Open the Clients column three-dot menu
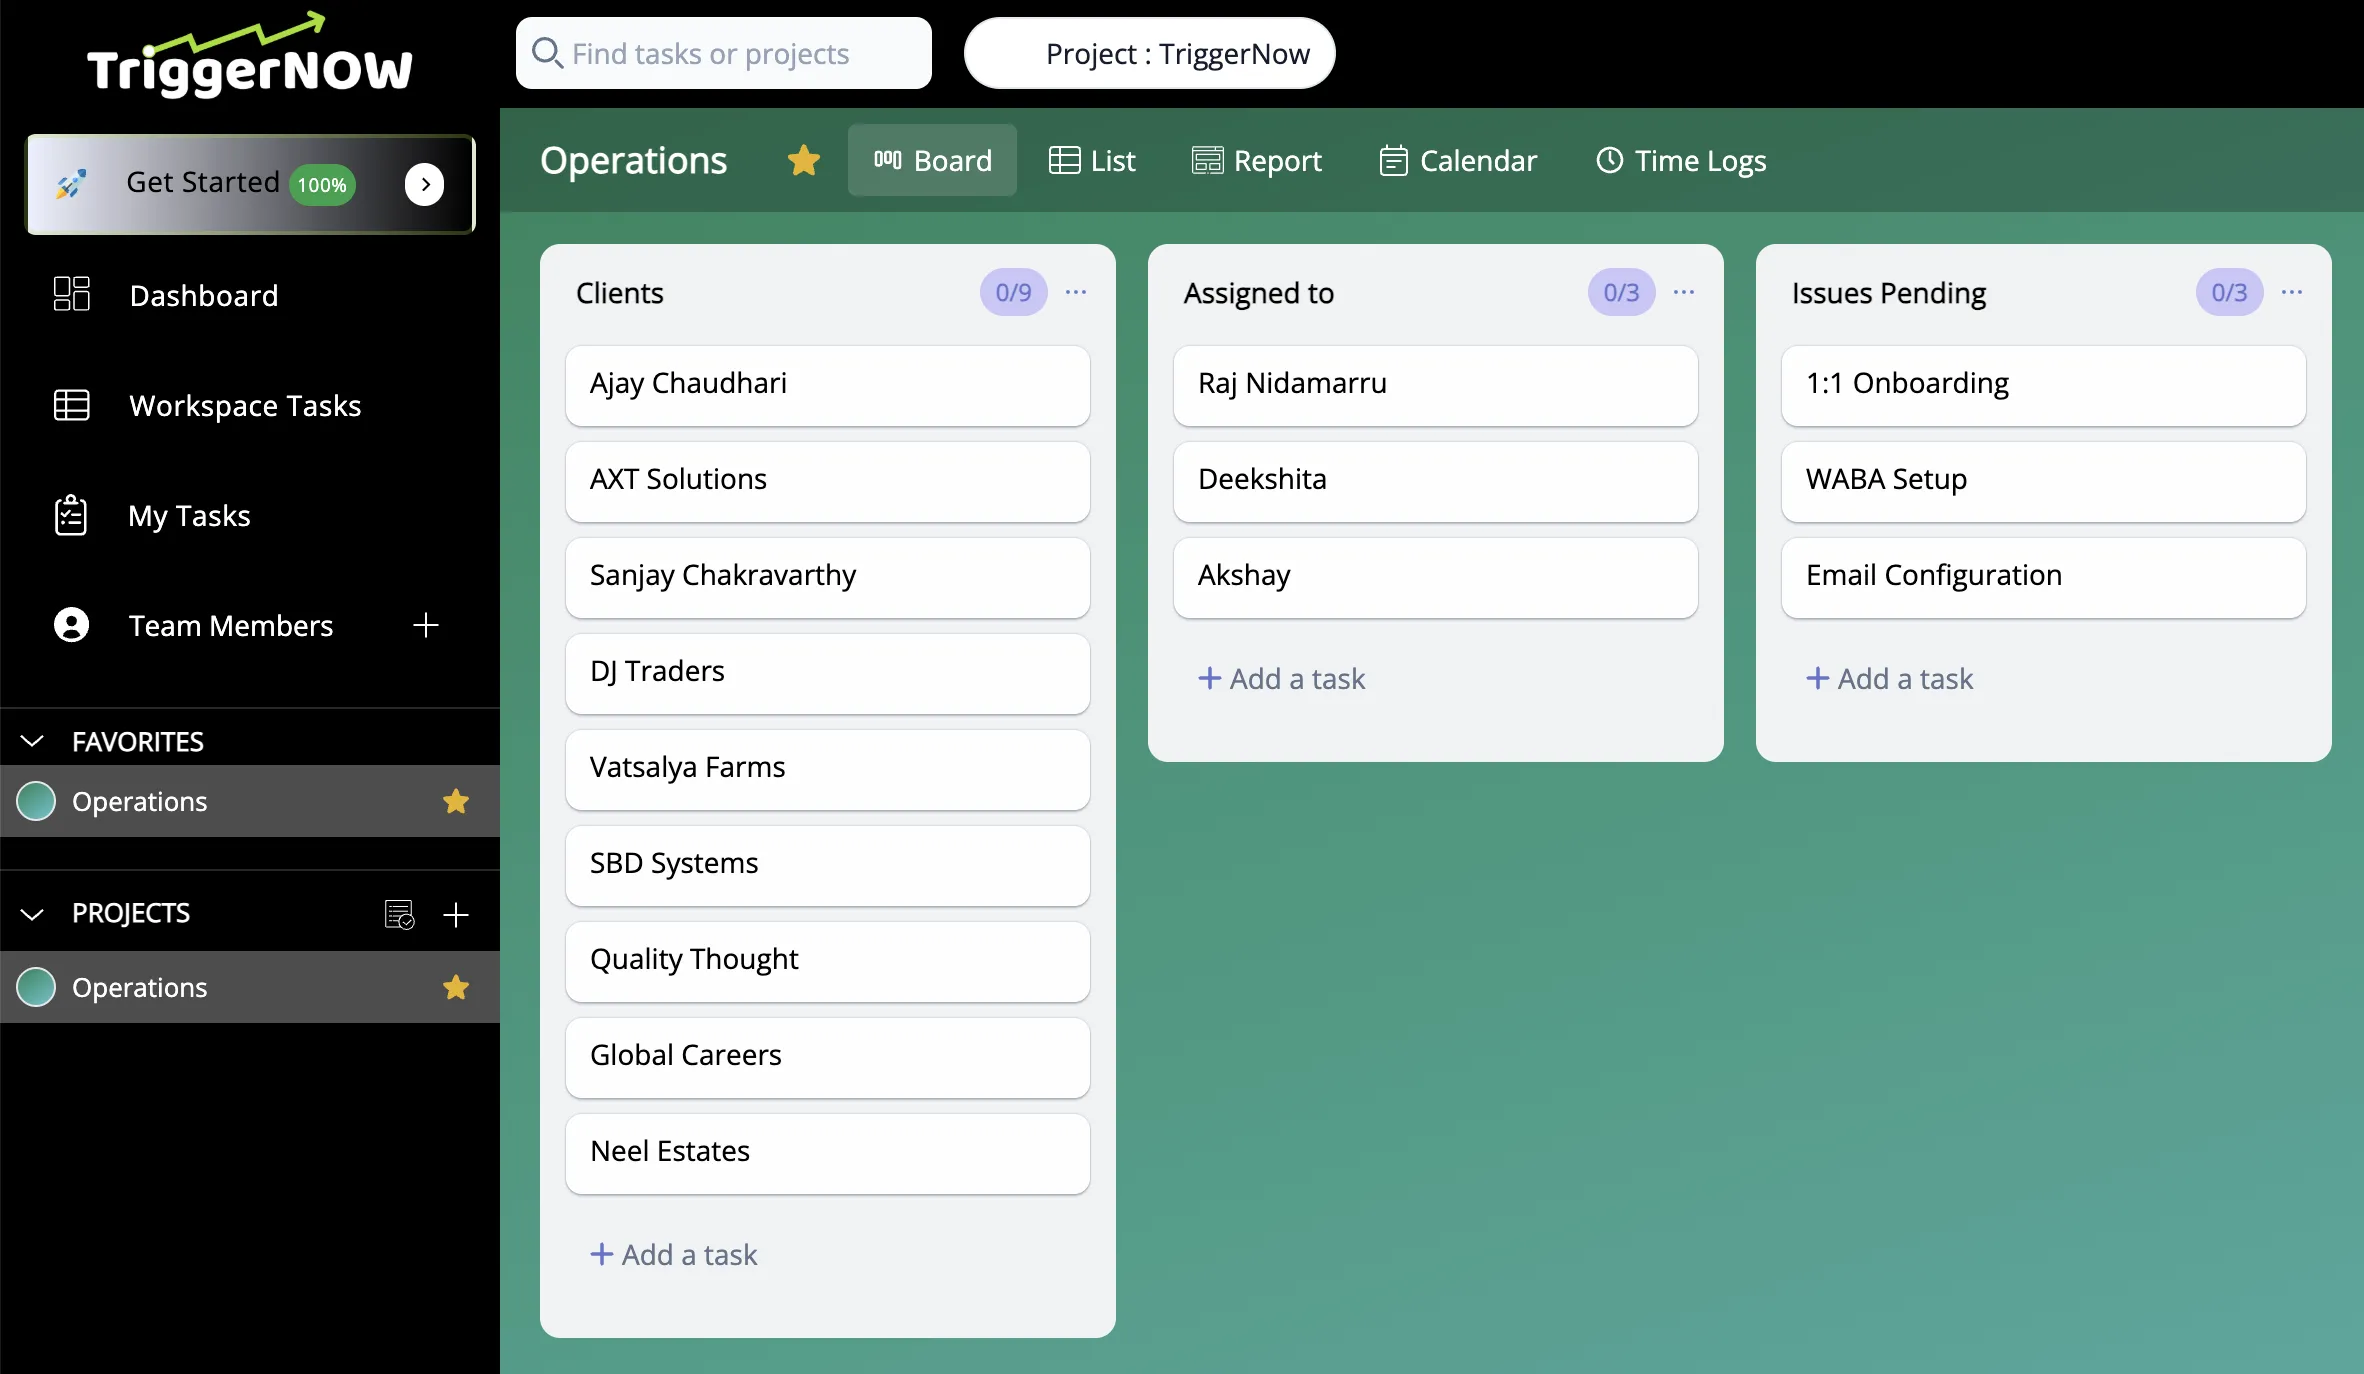 click(1076, 292)
